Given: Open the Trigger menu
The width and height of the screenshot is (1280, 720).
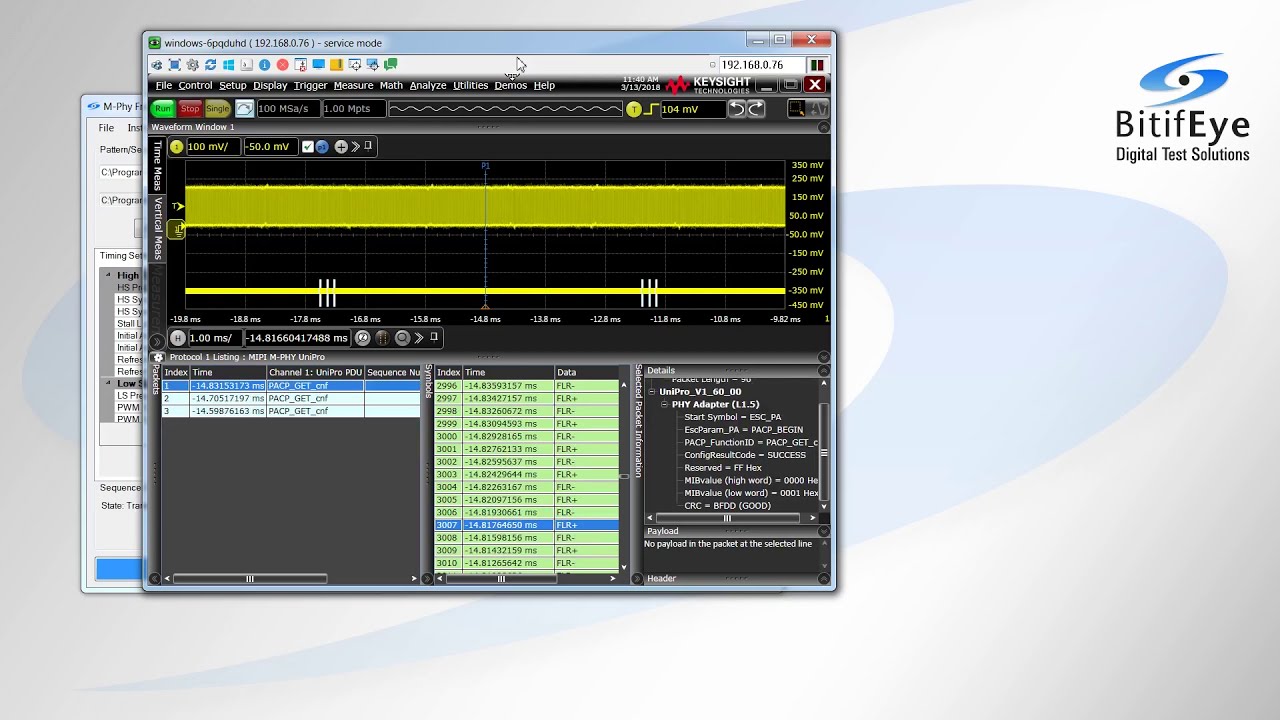Looking at the screenshot, I should (310, 85).
